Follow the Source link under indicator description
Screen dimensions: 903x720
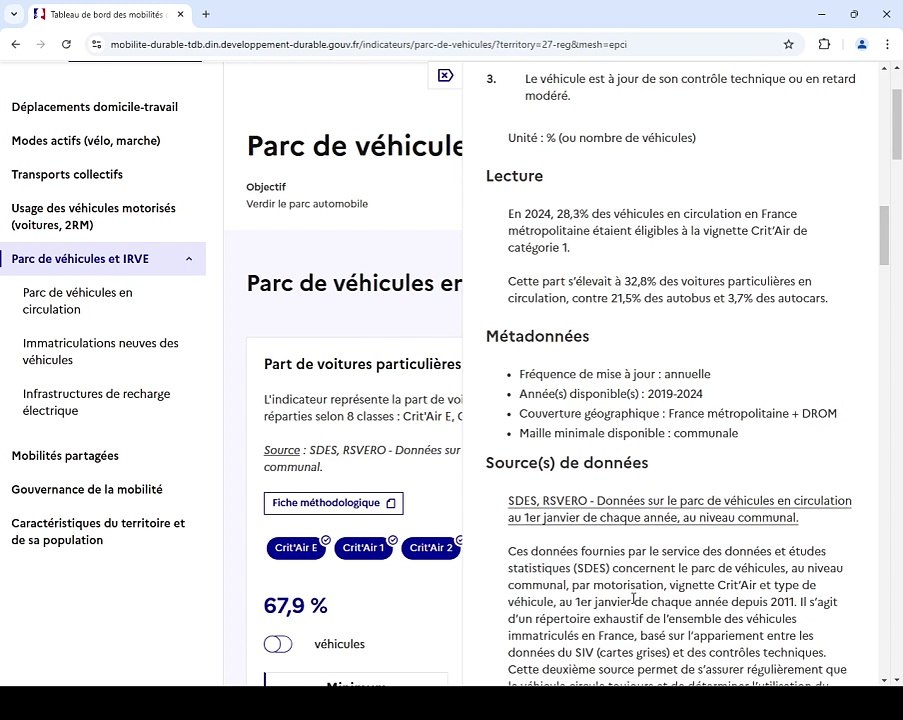tap(282, 450)
